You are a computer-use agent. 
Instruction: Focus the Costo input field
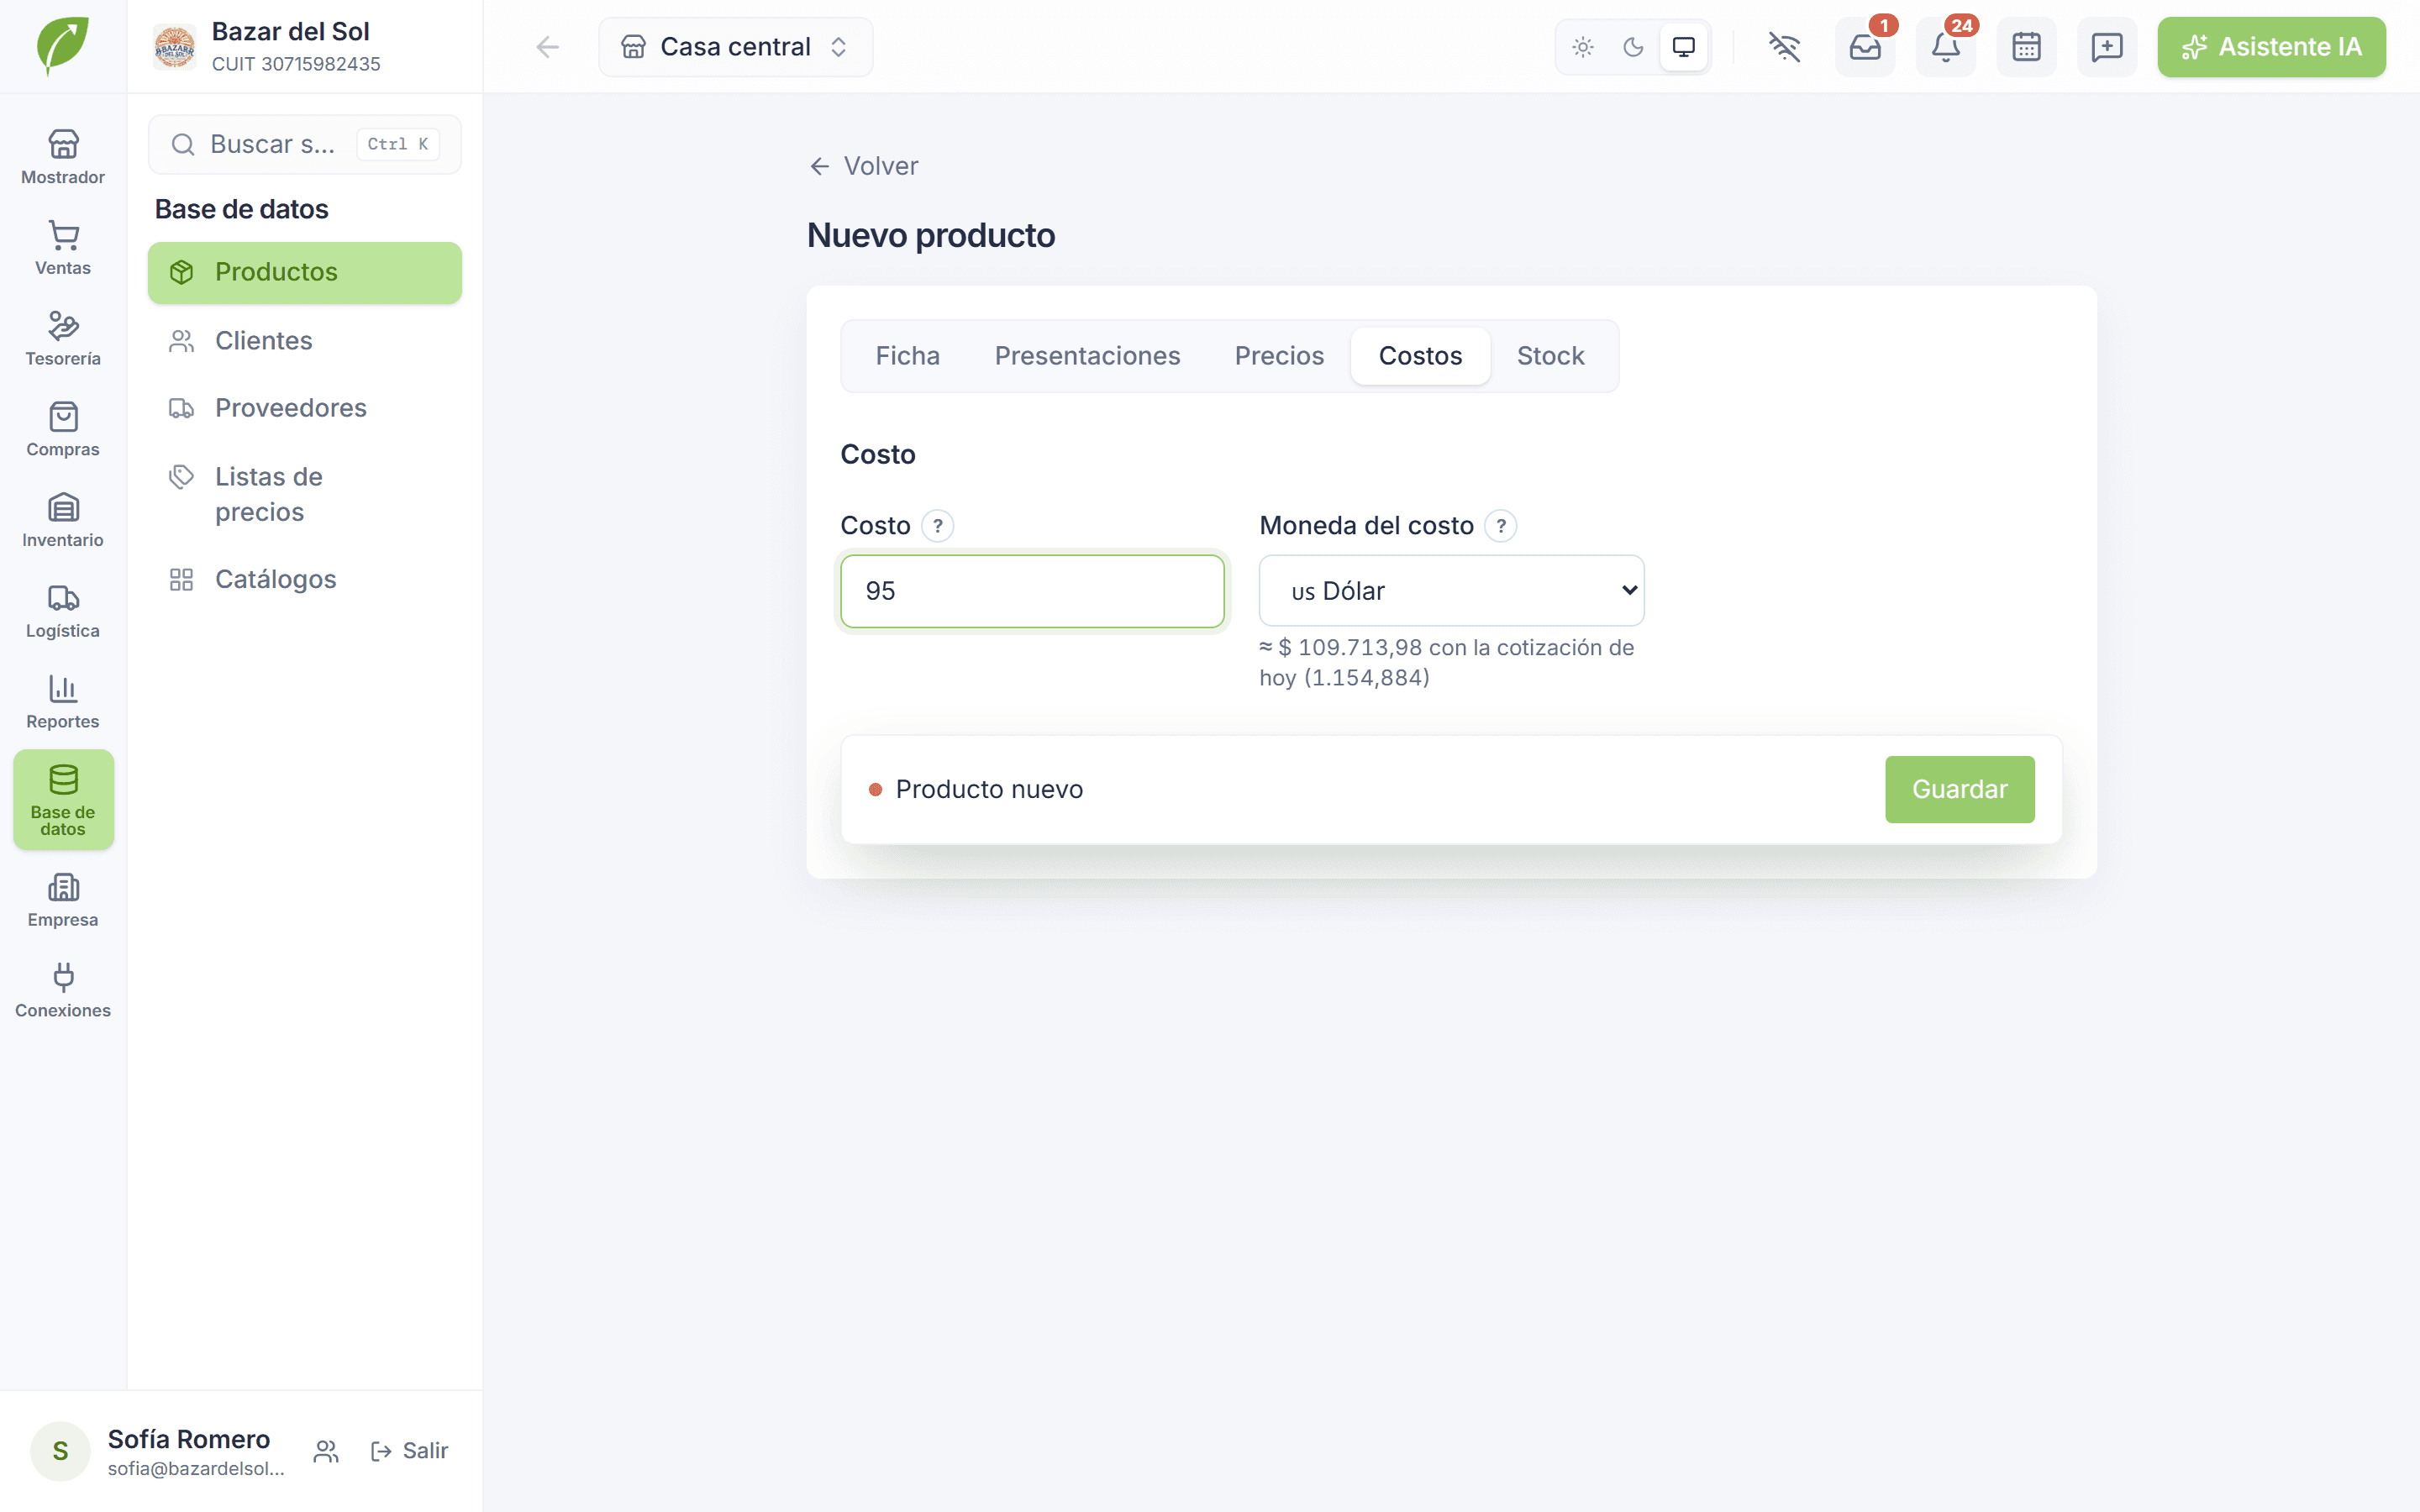(1032, 591)
